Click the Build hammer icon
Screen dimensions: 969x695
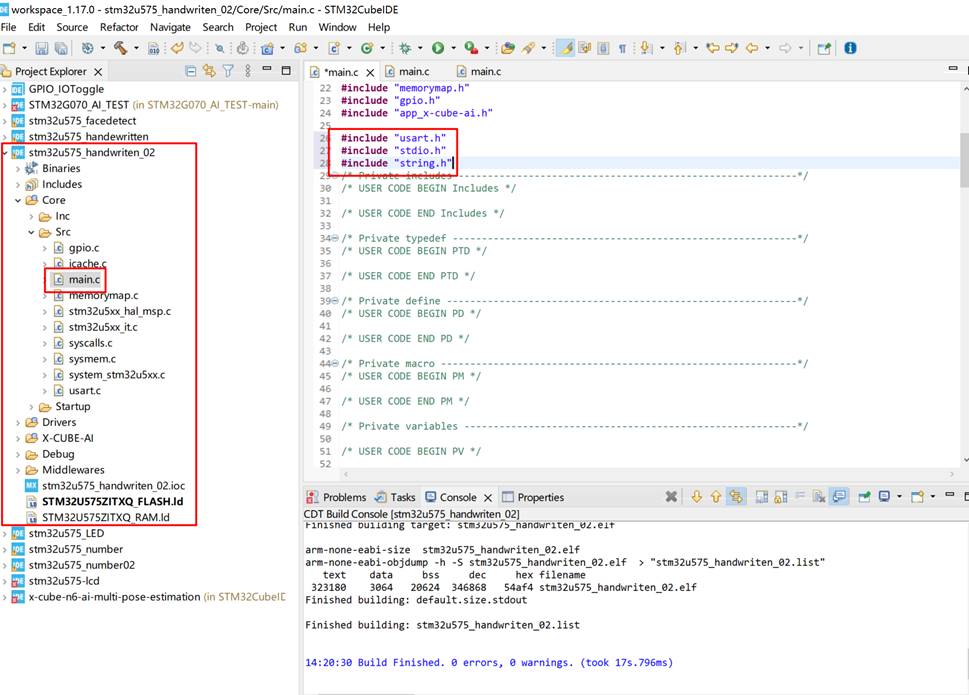coord(121,48)
